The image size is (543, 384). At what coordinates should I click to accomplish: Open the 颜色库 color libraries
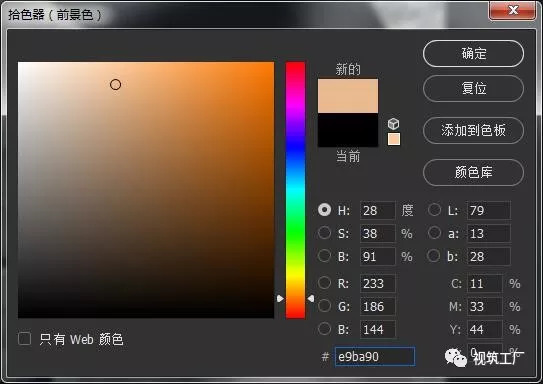tap(473, 172)
